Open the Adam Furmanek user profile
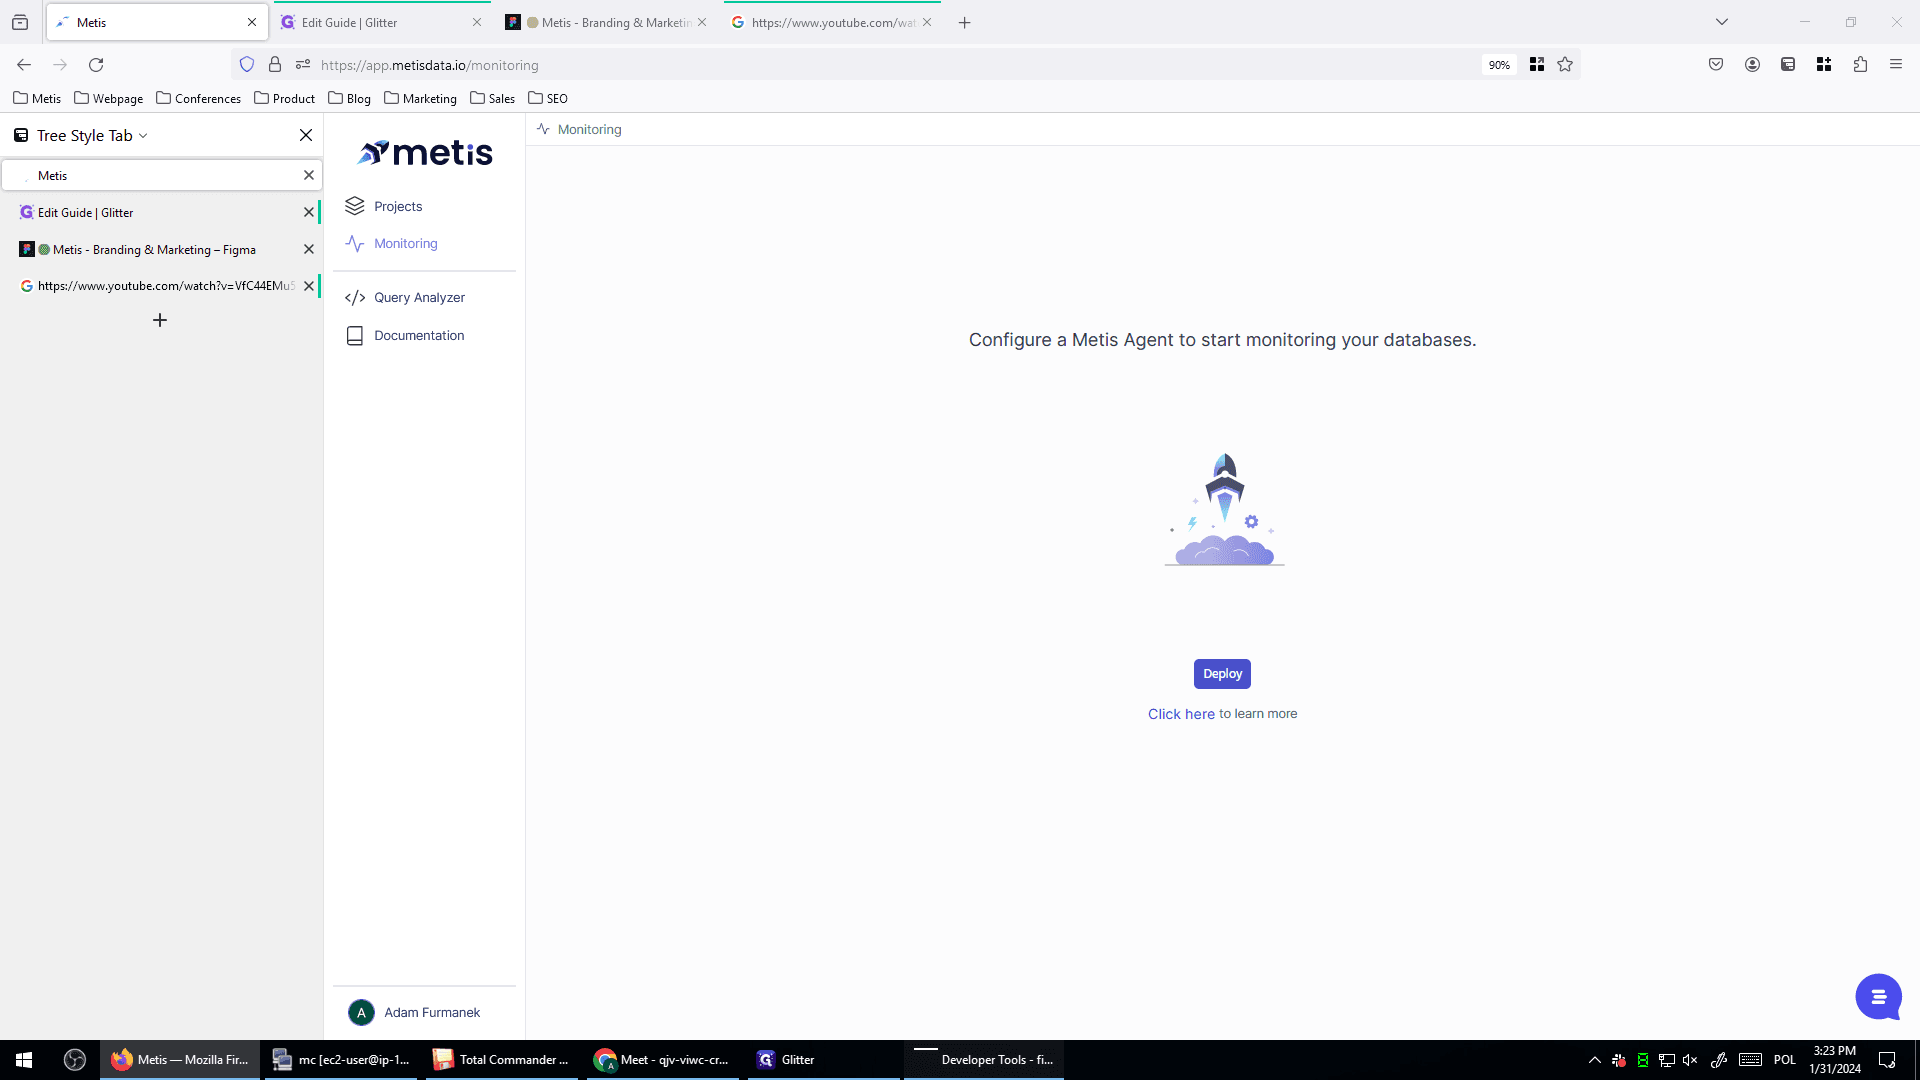This screenshot has height=1080, width=1920. coord(414,1012)
